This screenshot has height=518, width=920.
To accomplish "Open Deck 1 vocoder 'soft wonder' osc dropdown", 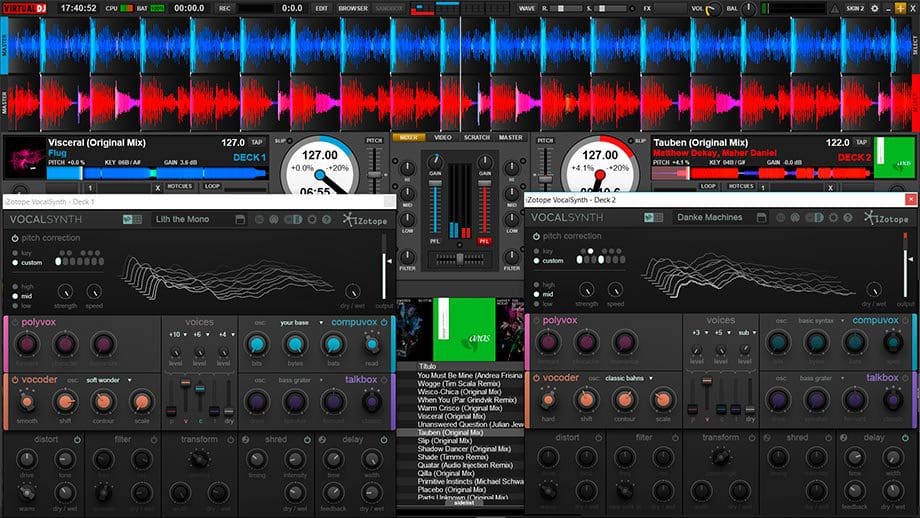I will [x=109, y=380].
